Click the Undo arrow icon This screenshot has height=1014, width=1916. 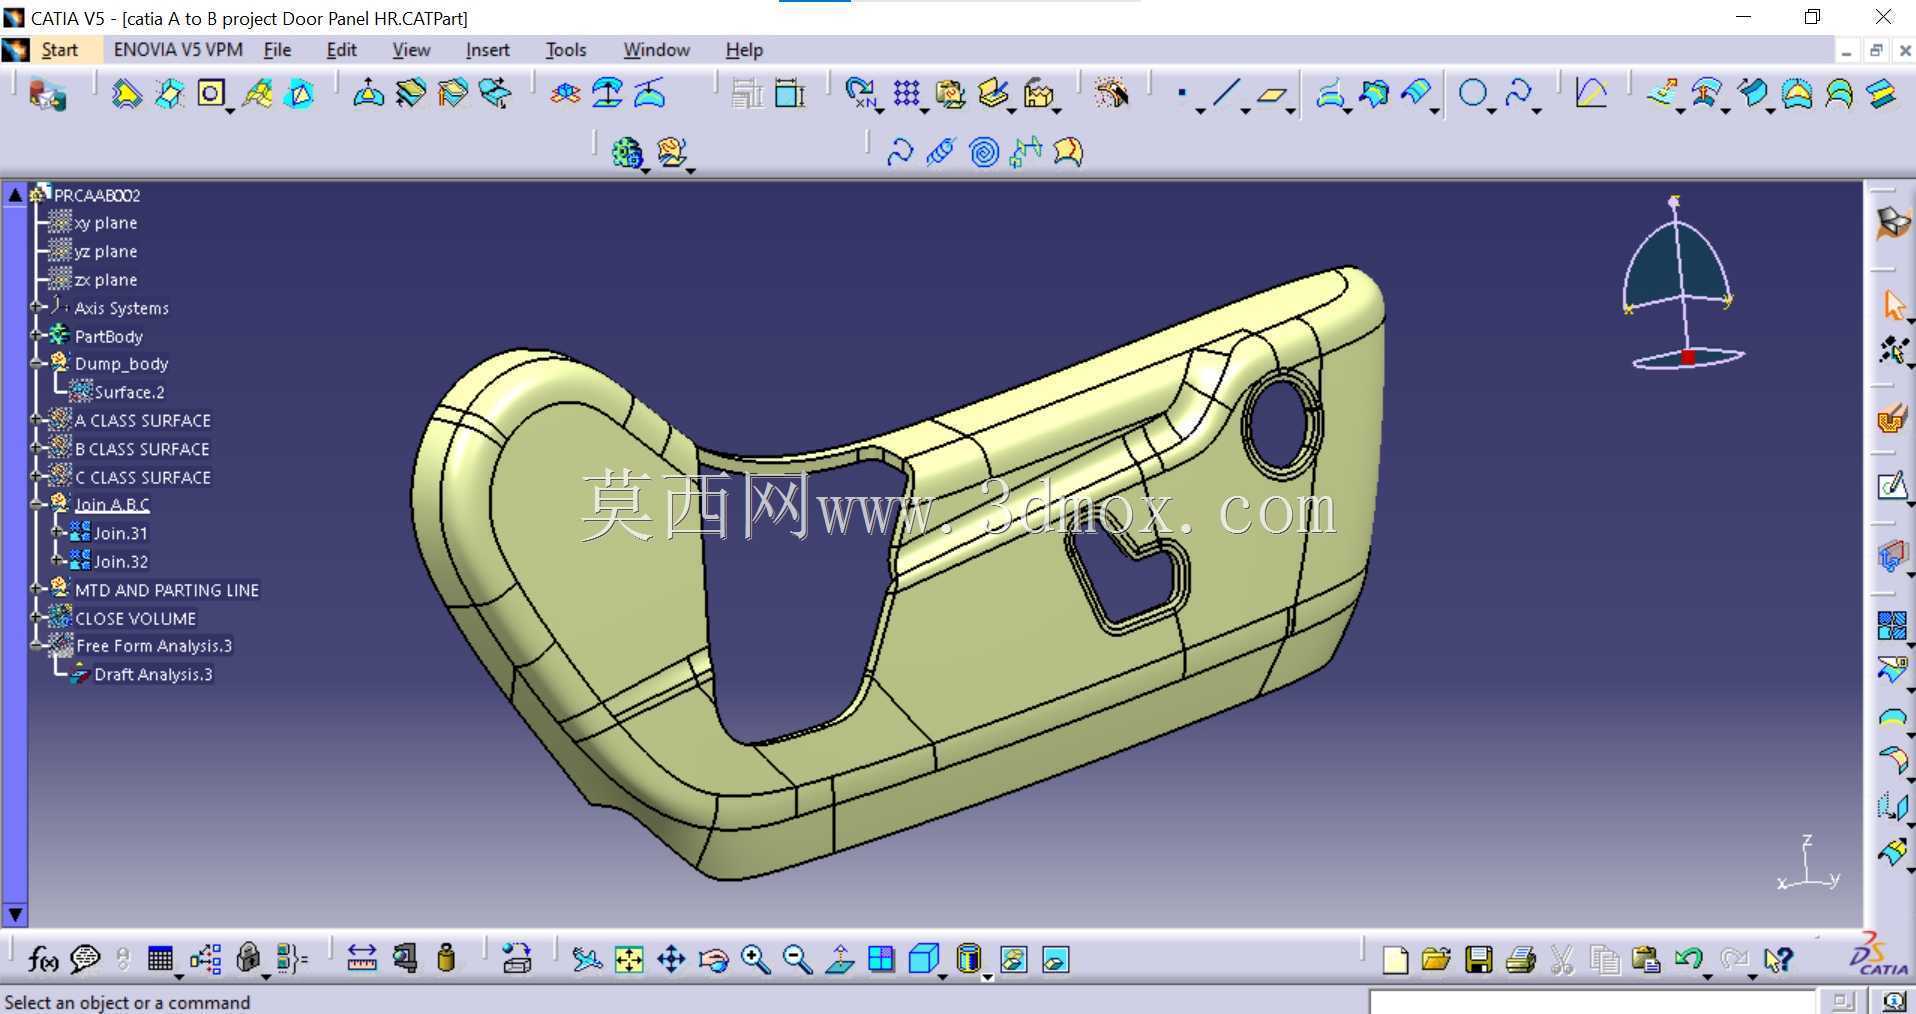1688,959
